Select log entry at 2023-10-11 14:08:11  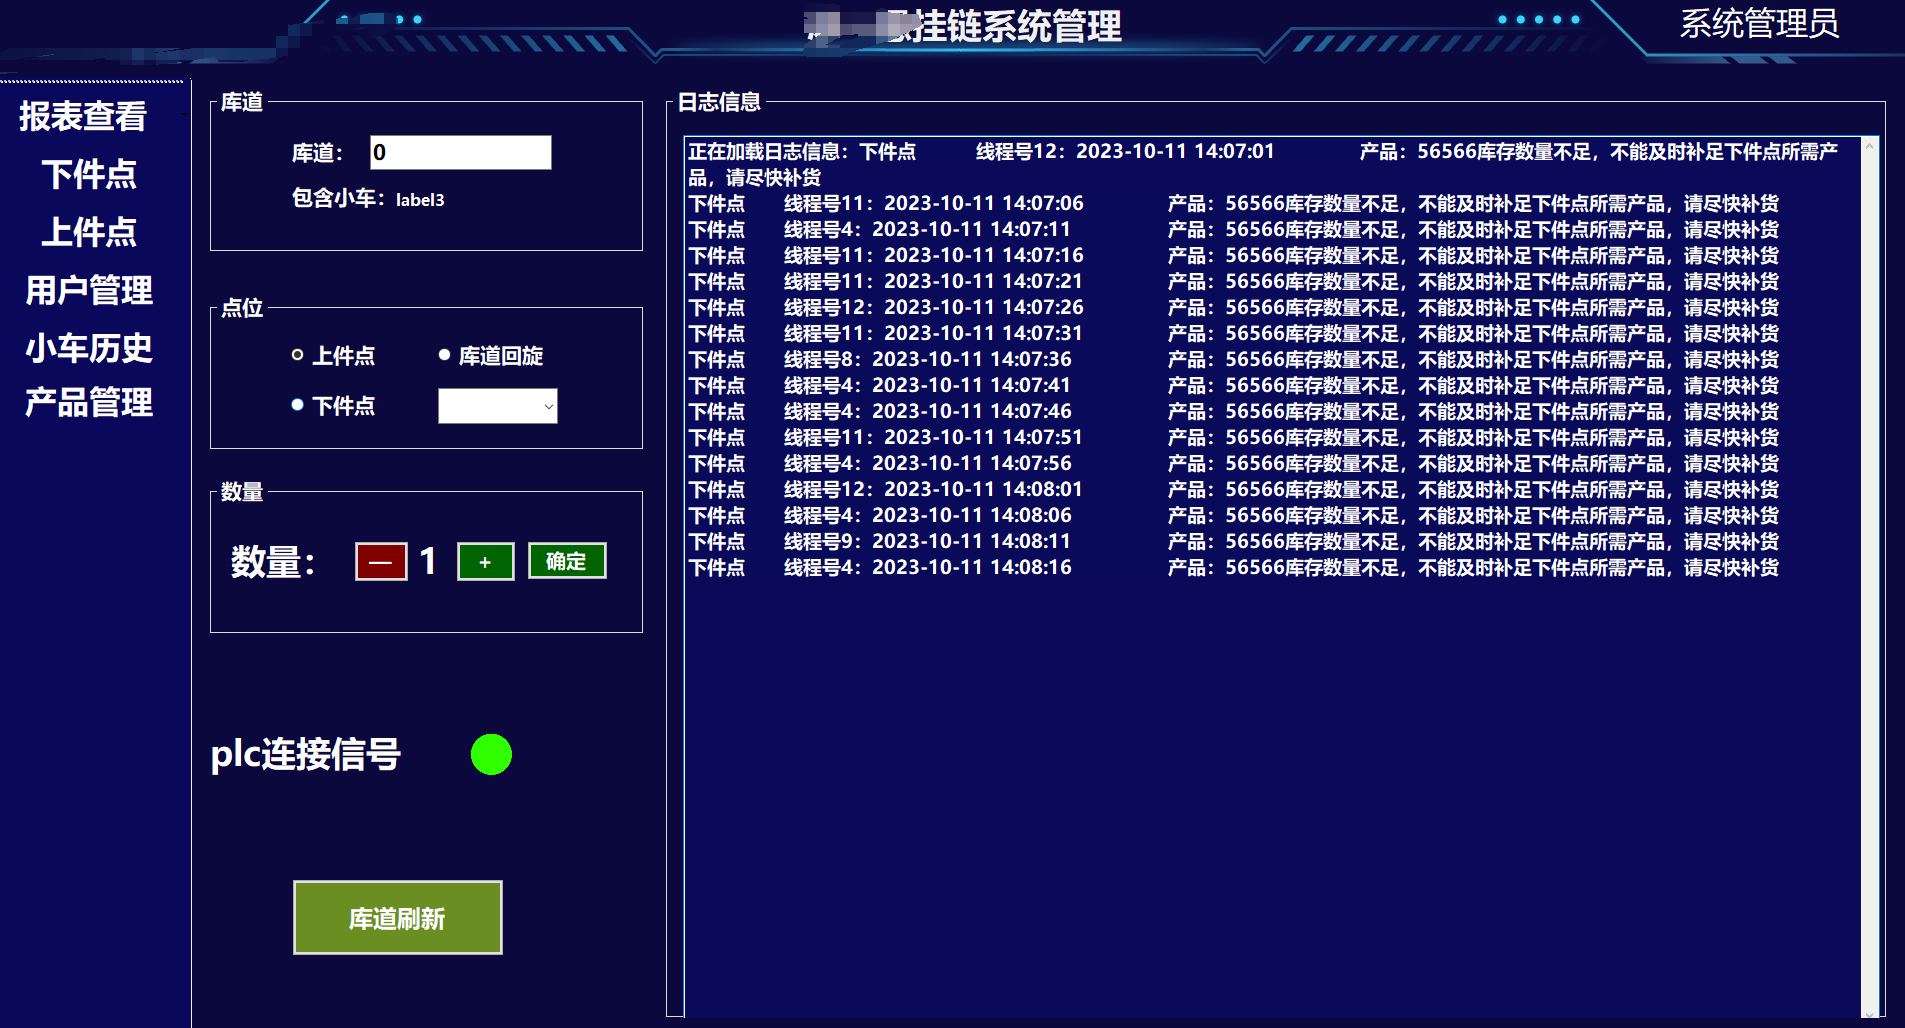point(1233,541)
